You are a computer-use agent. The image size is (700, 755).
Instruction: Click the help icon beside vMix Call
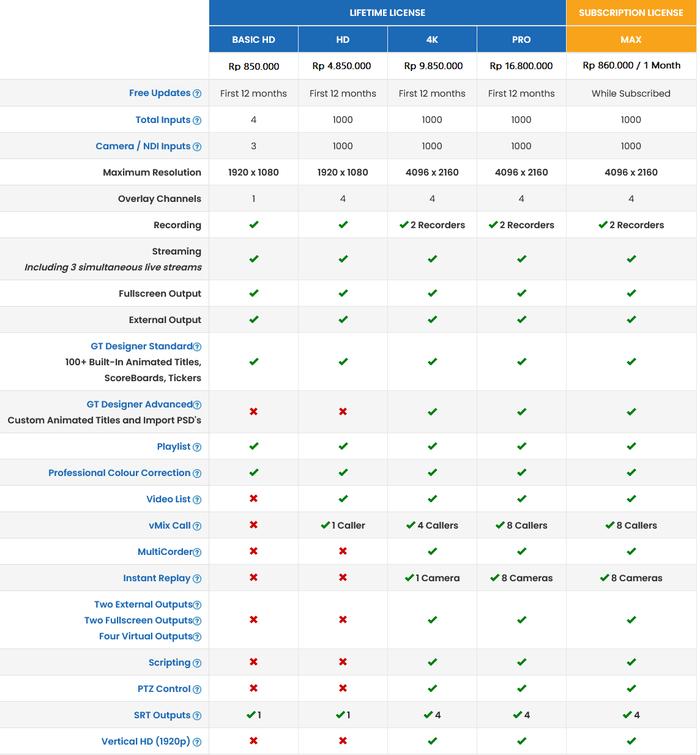point(197,526)
